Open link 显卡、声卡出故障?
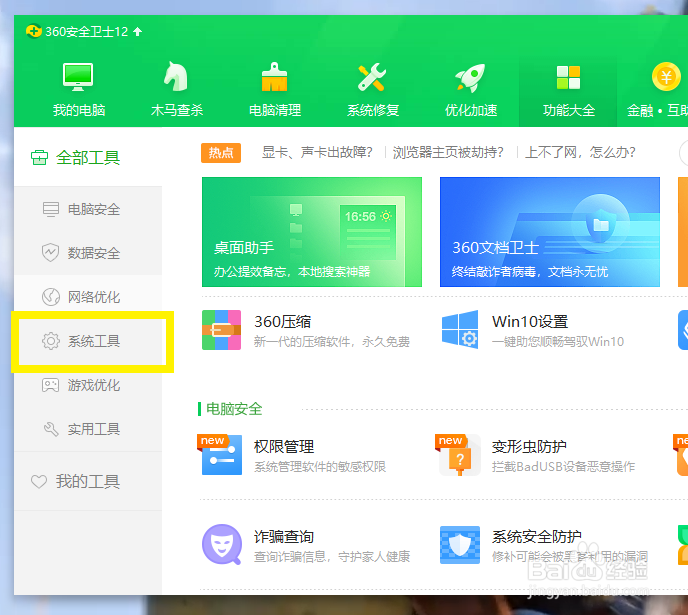688x615 pixels. pos(317,152)
